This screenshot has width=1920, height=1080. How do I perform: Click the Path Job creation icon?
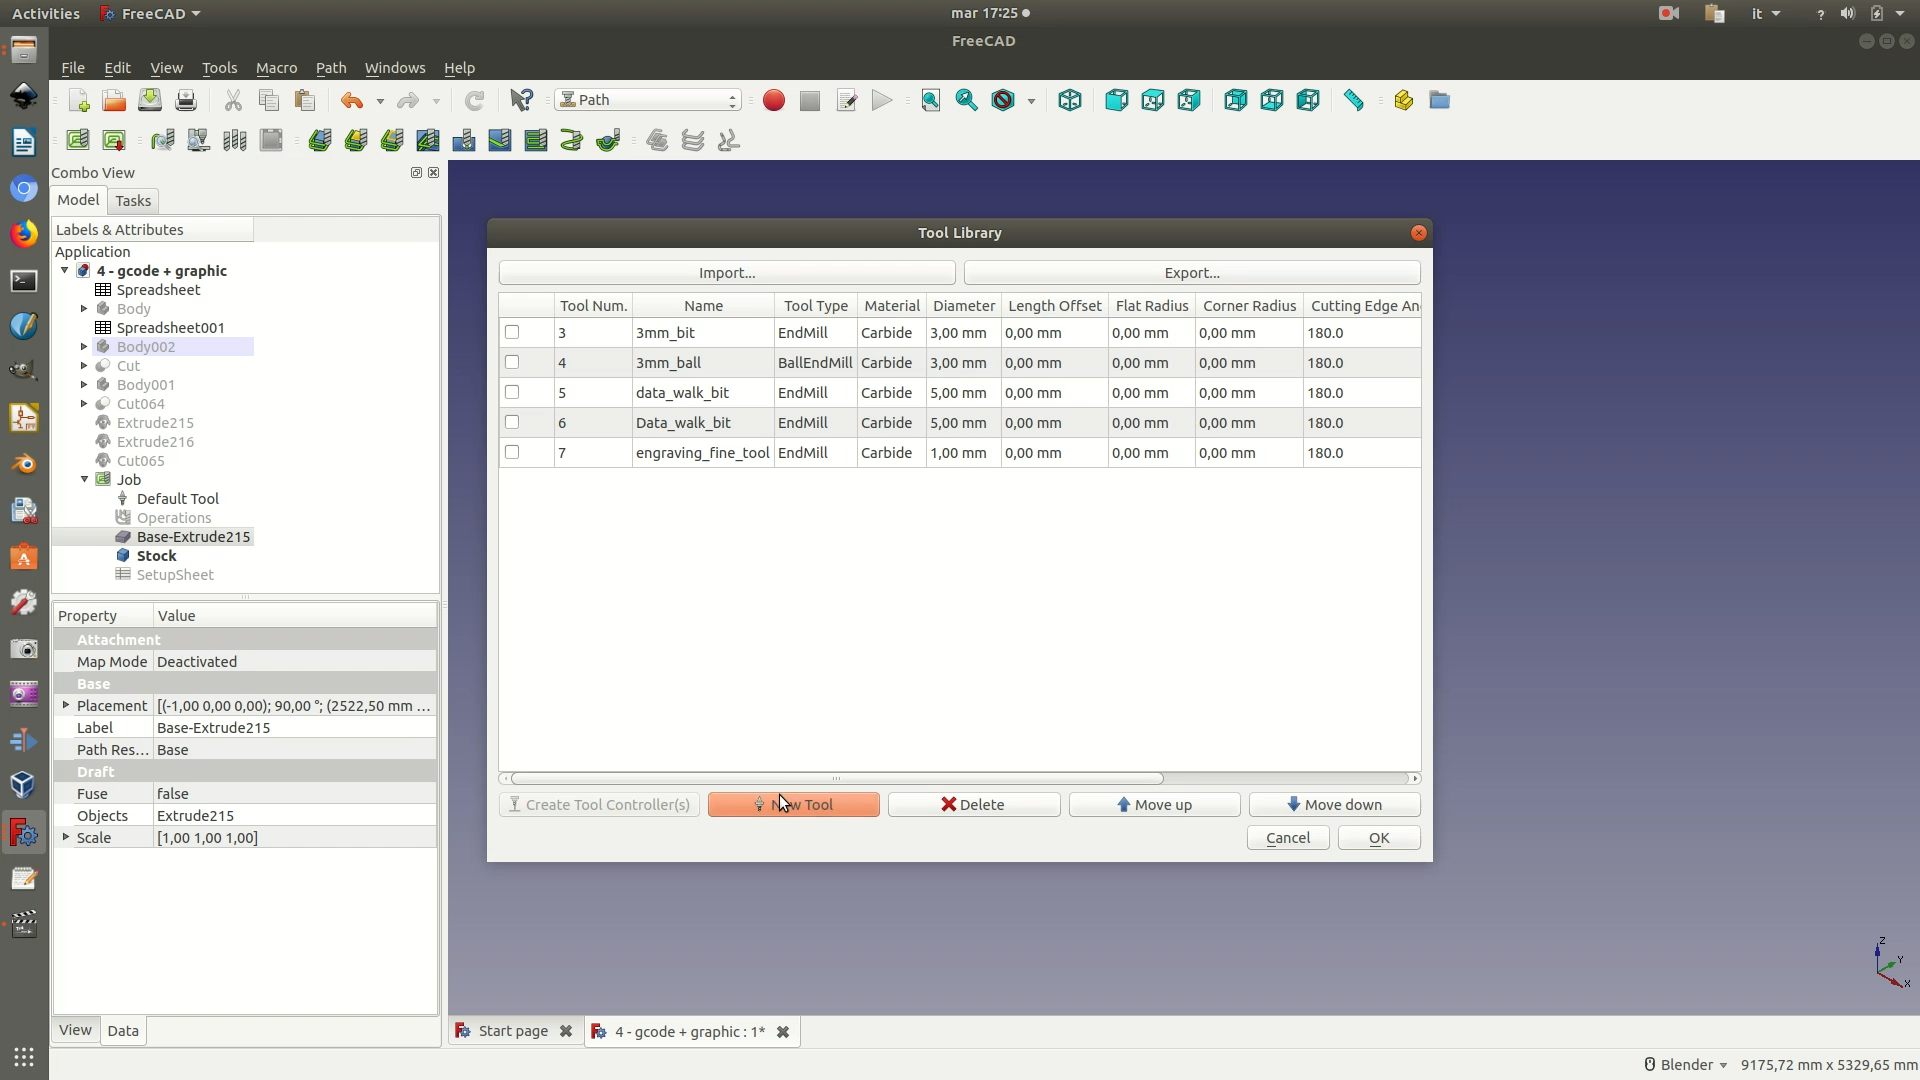77,141
